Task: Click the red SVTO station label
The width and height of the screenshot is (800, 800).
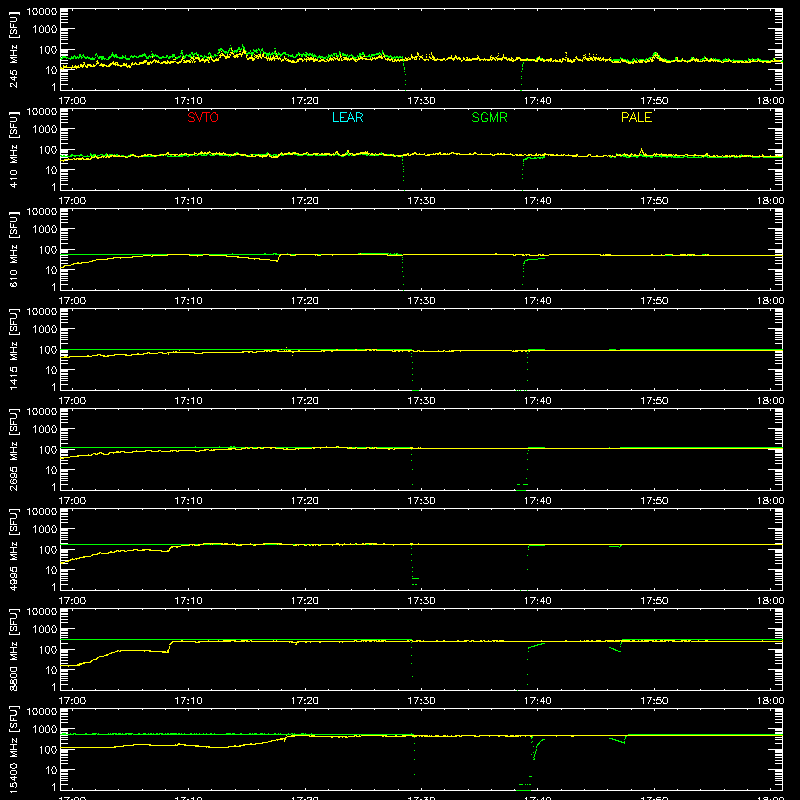Action: point(203,117)
